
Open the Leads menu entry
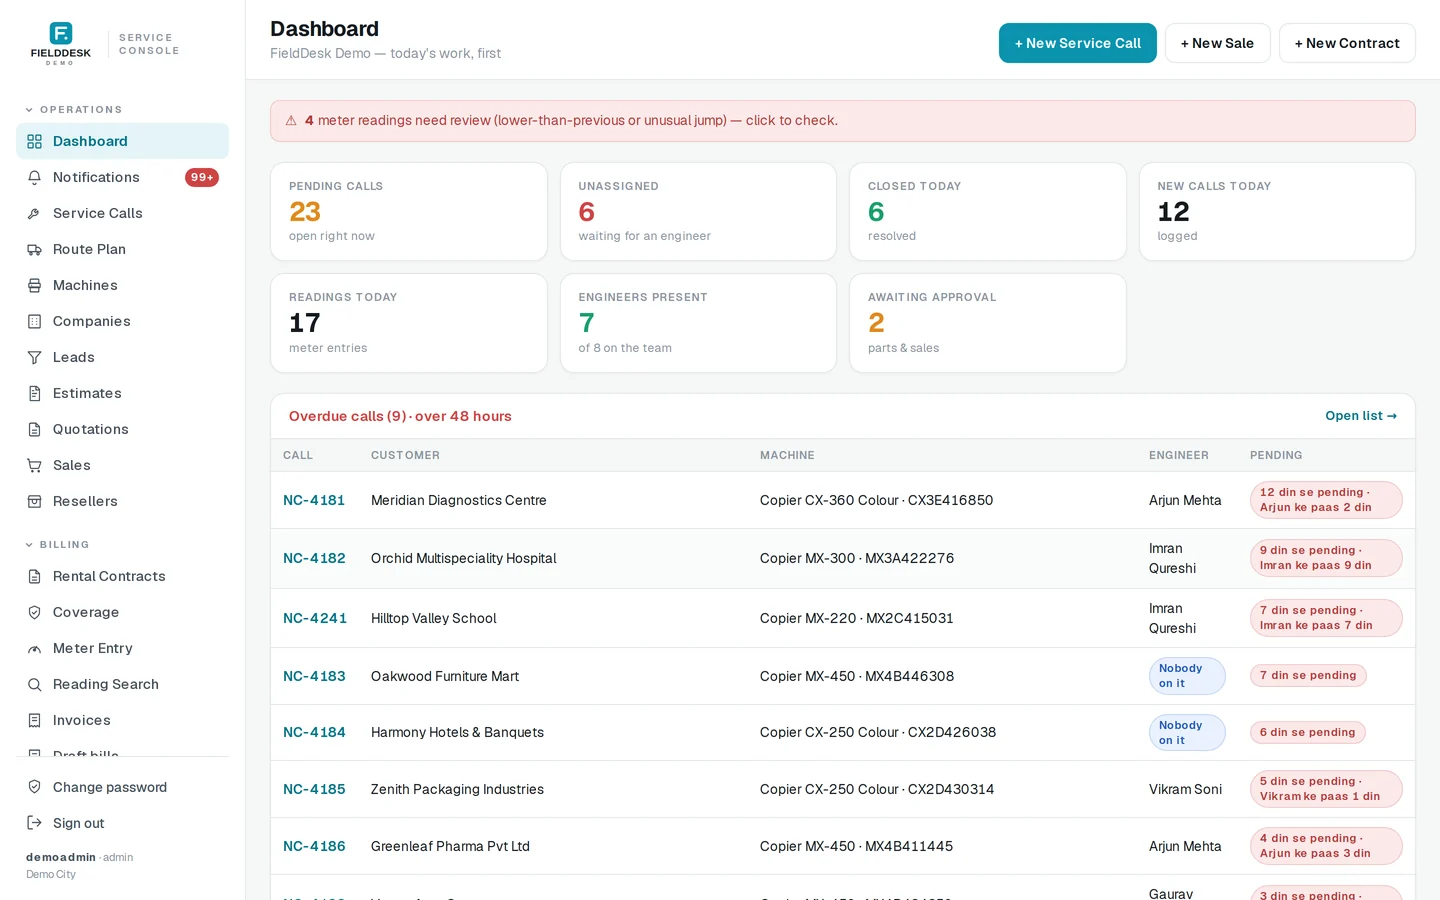pos(122,357)
